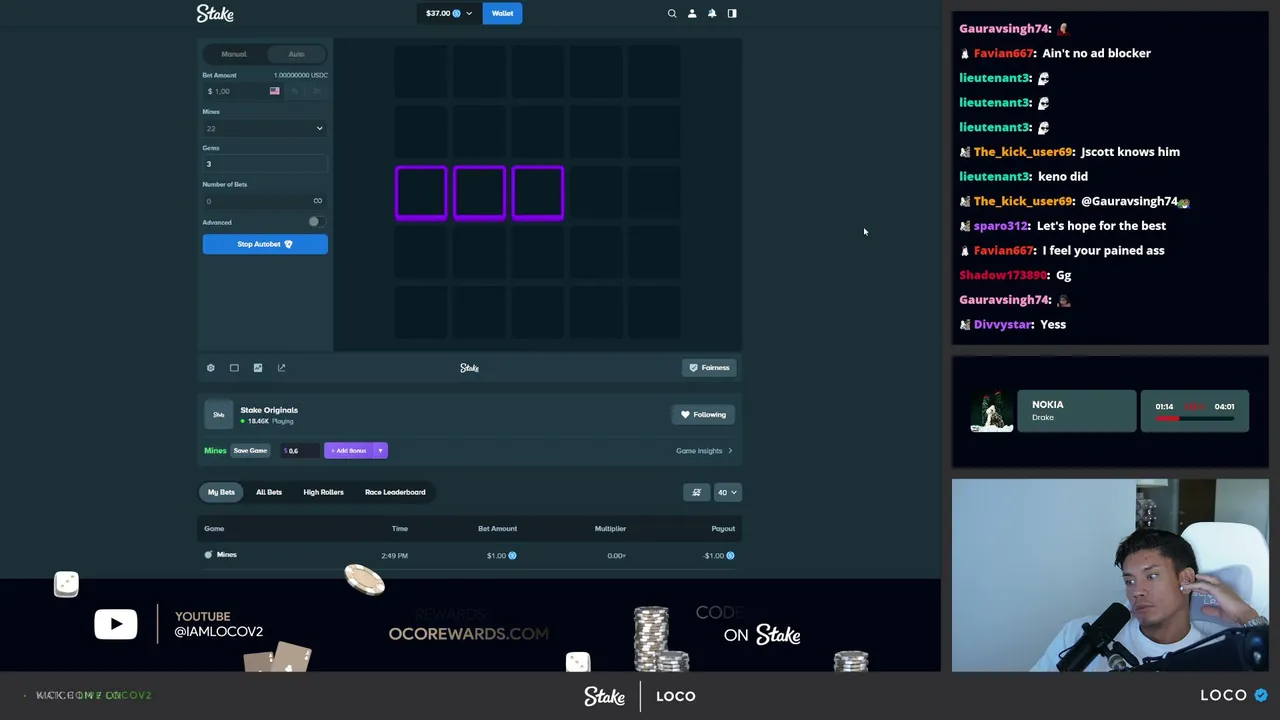Open the Fairness button
This screenshot has height=720, width=1280.
710,368
